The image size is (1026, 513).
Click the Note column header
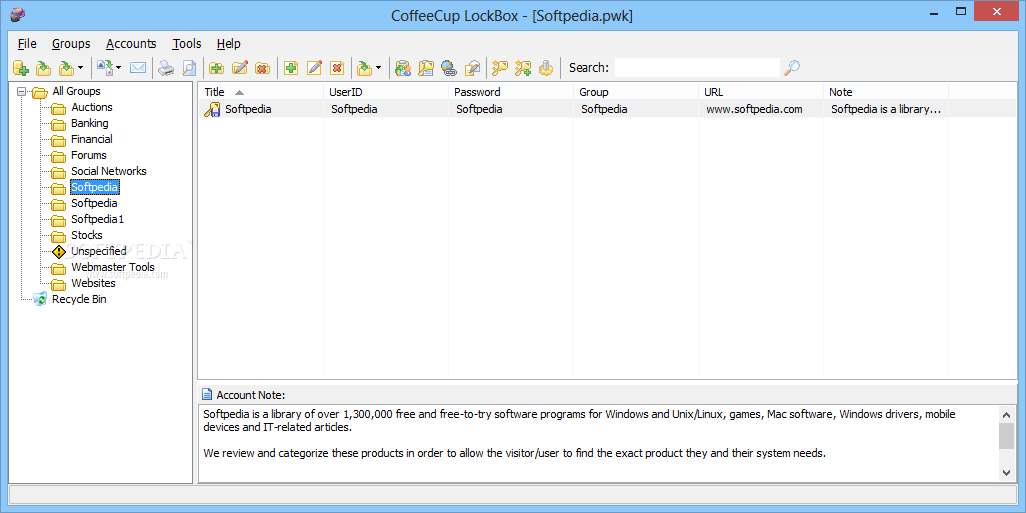(886, 92)
